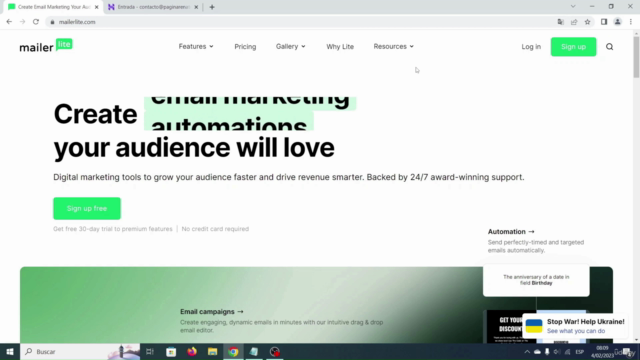Open the notepad app icon in taskbar
The image size is (640, 360).
254,351
